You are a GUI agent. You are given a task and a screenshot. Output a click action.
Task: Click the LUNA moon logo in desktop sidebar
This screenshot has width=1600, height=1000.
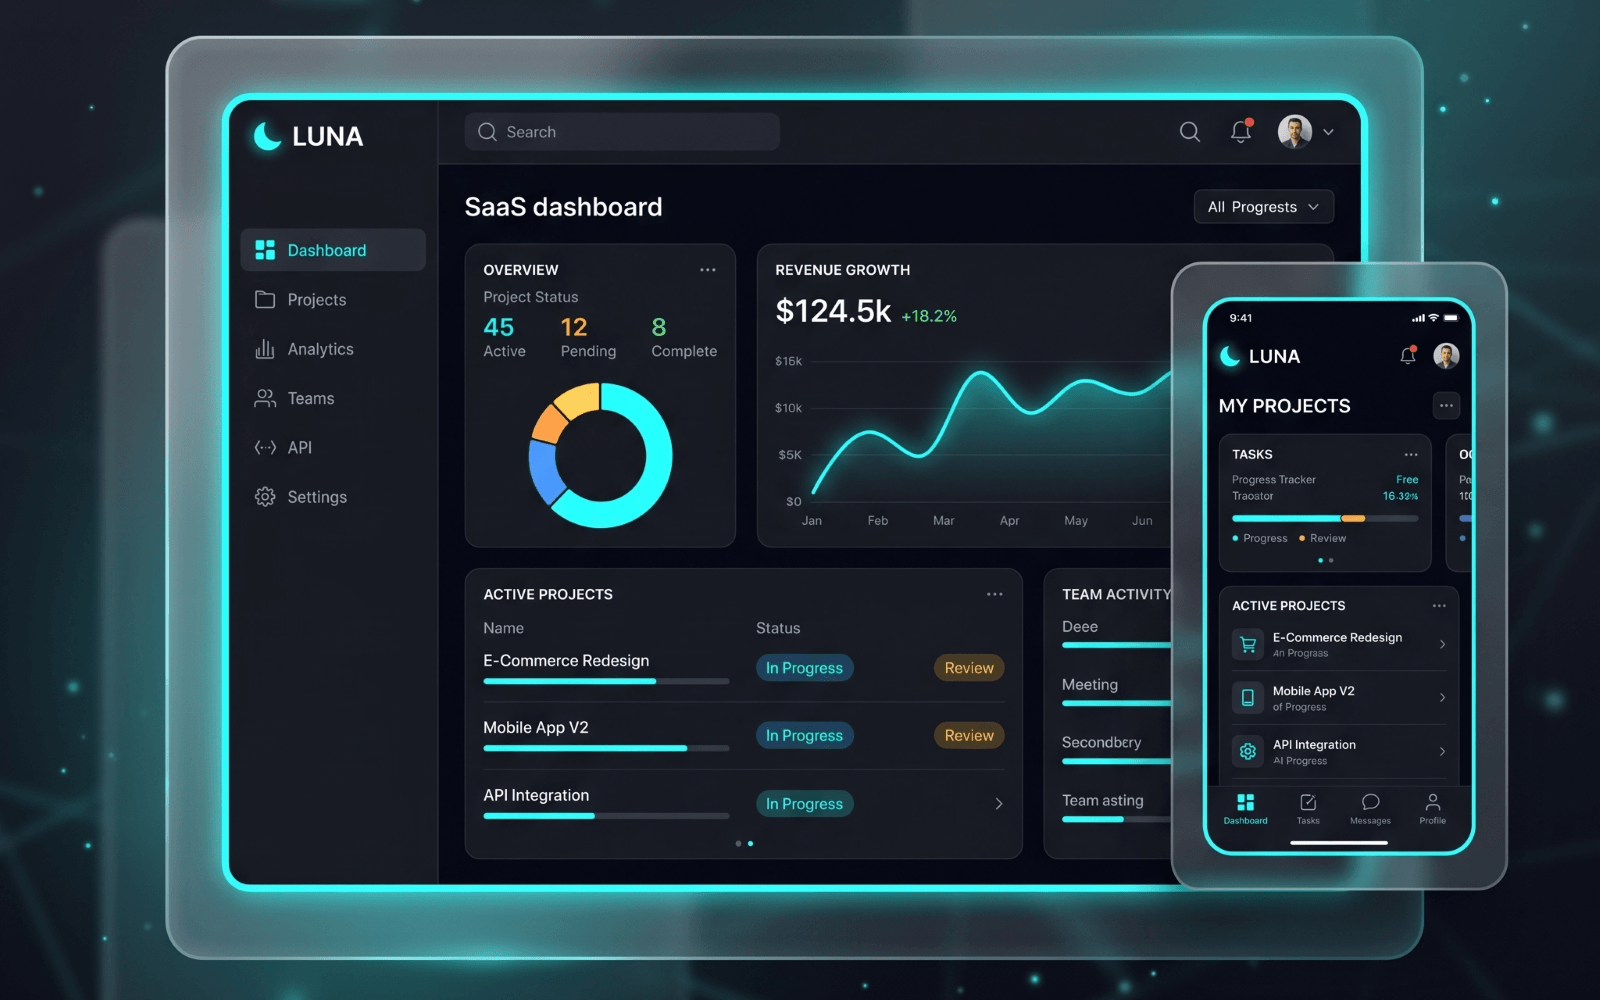[267, 136]
